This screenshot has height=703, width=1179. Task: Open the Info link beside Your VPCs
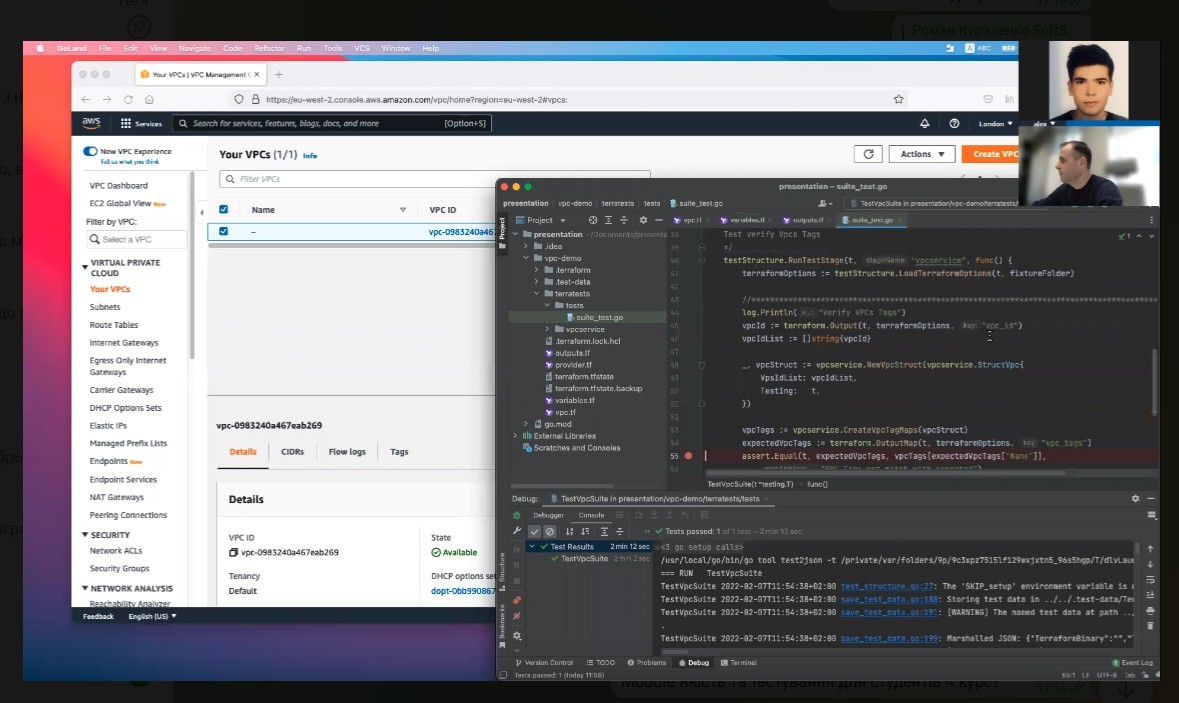coord(310,156)
